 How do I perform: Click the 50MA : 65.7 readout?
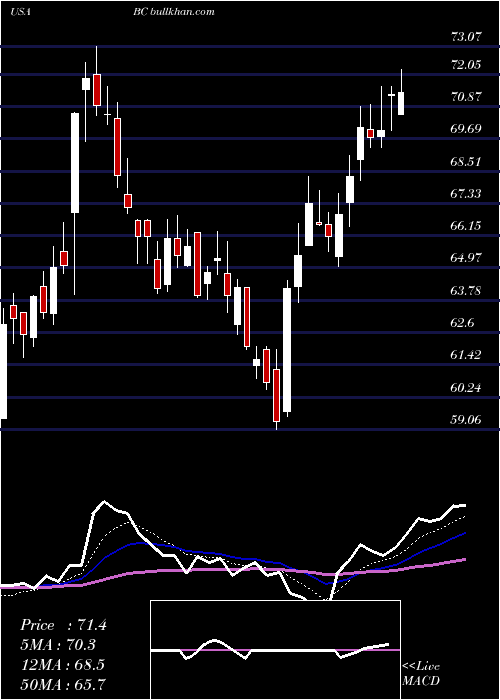pyautogui.click(x=62, y=684)
